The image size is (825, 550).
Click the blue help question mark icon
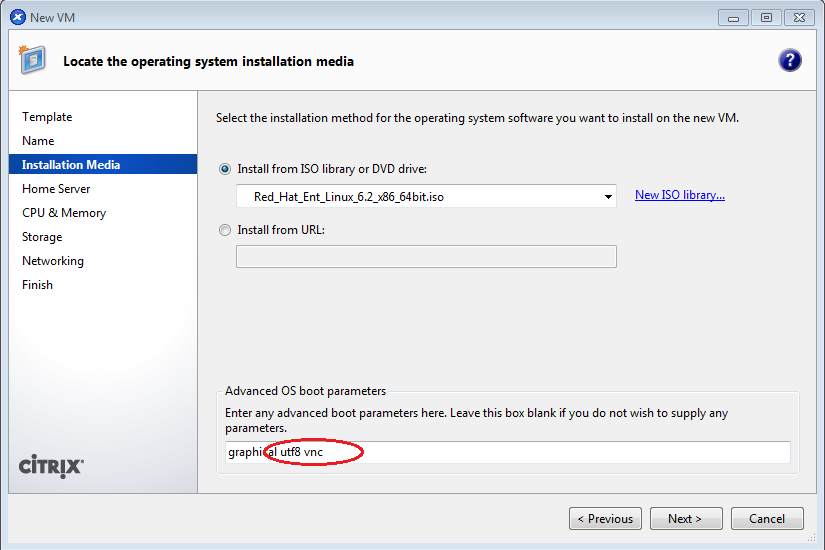[789, 60]
